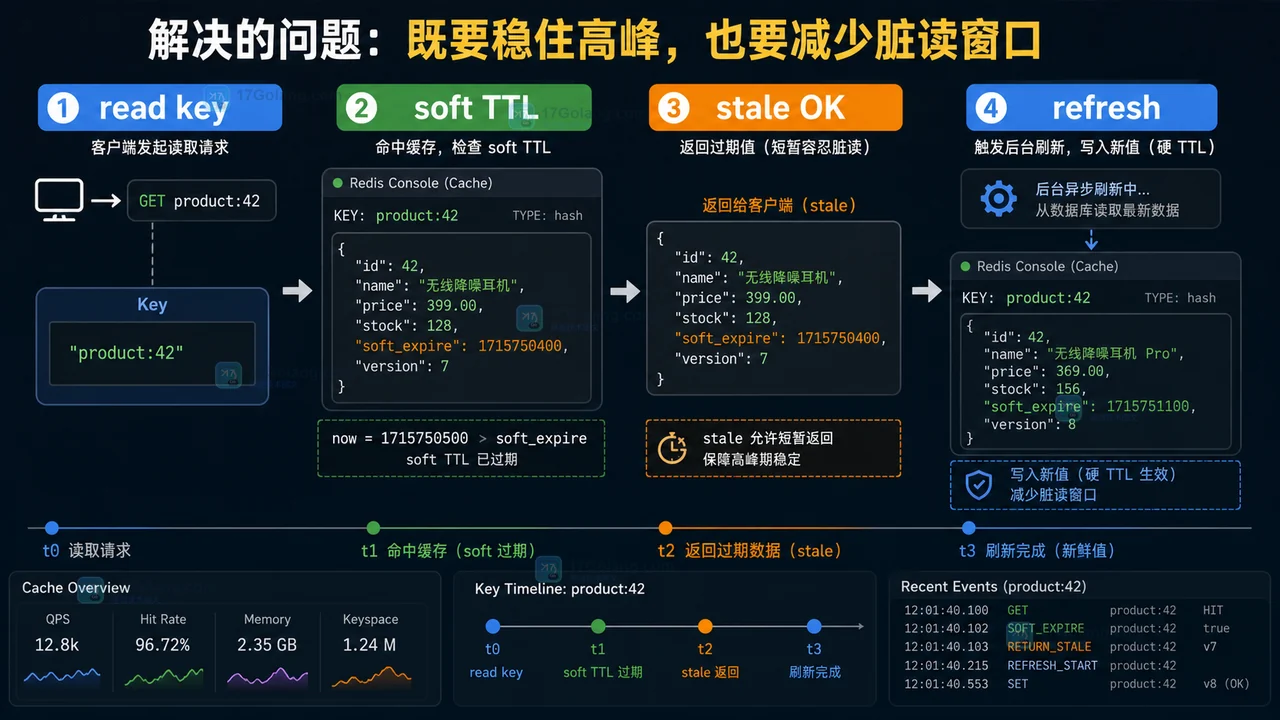Click the "soft TTL 已过期" label
Viewport: 1280px width, 720px height.
point(460,460)
